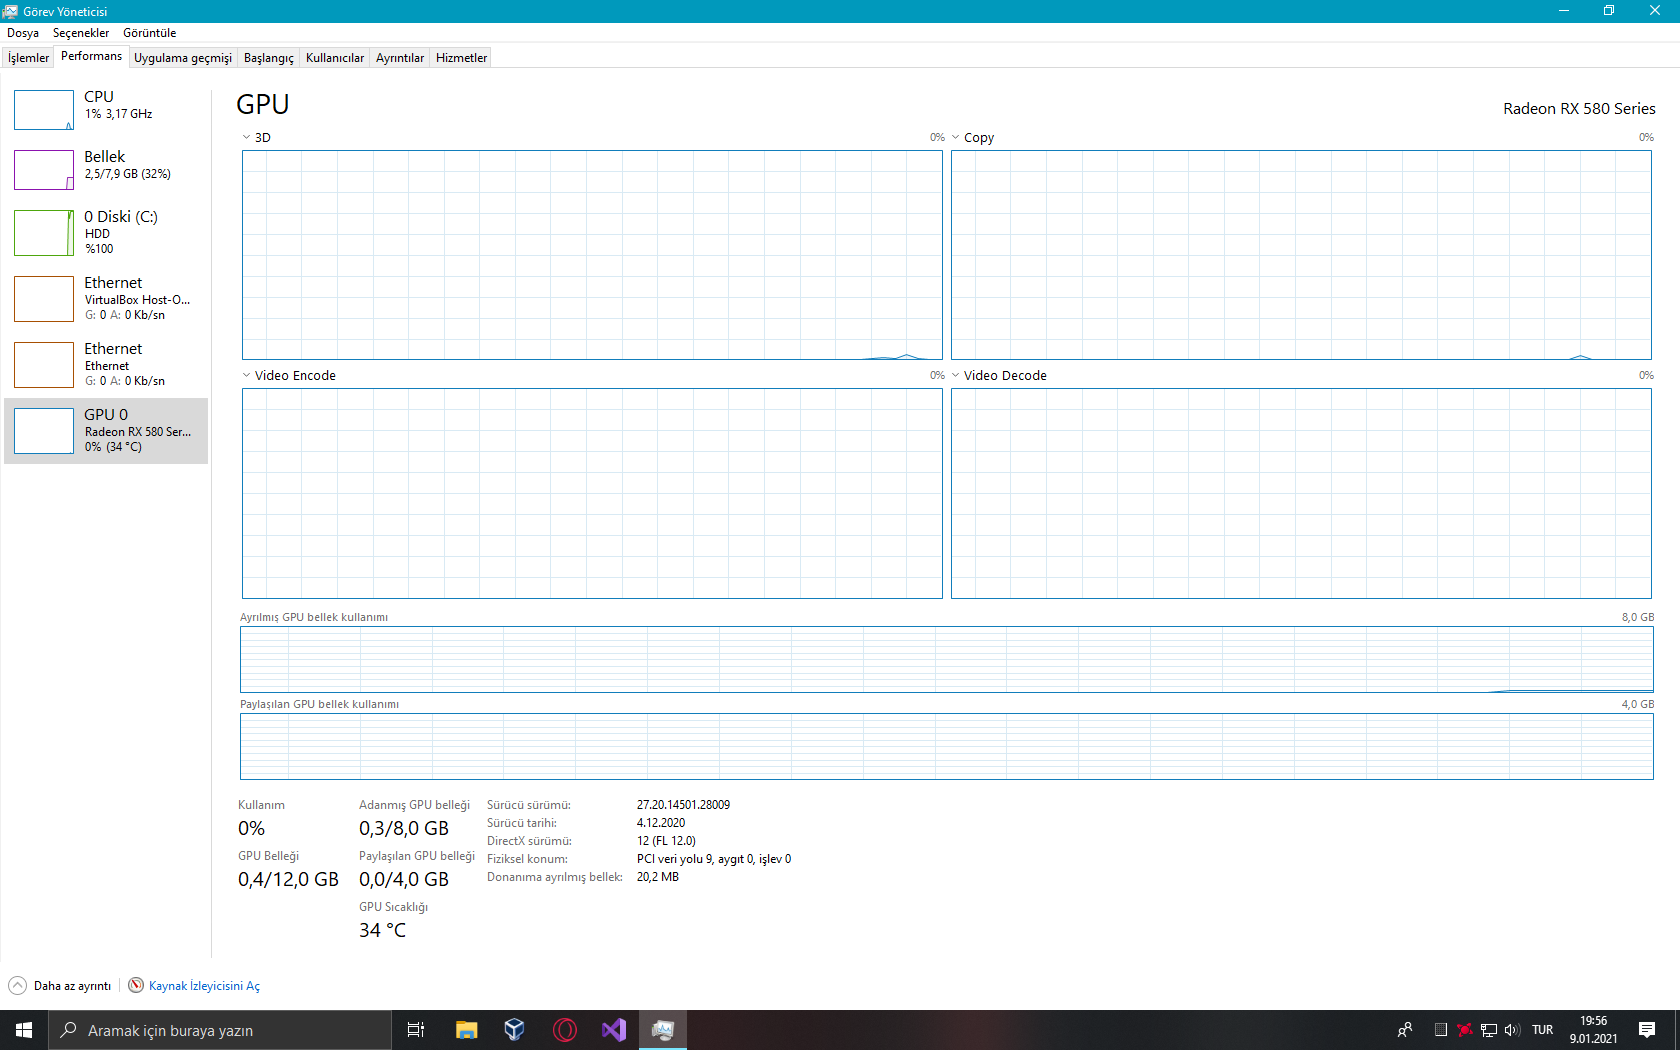This screenshot has height=1050, width=1680.
Task: Open the Action Center notification icon
Action: 1647,1030
